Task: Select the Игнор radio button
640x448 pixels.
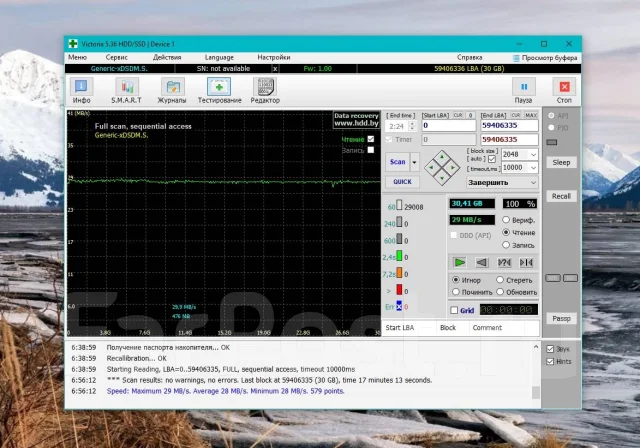Action: click(x=456, y=280)
